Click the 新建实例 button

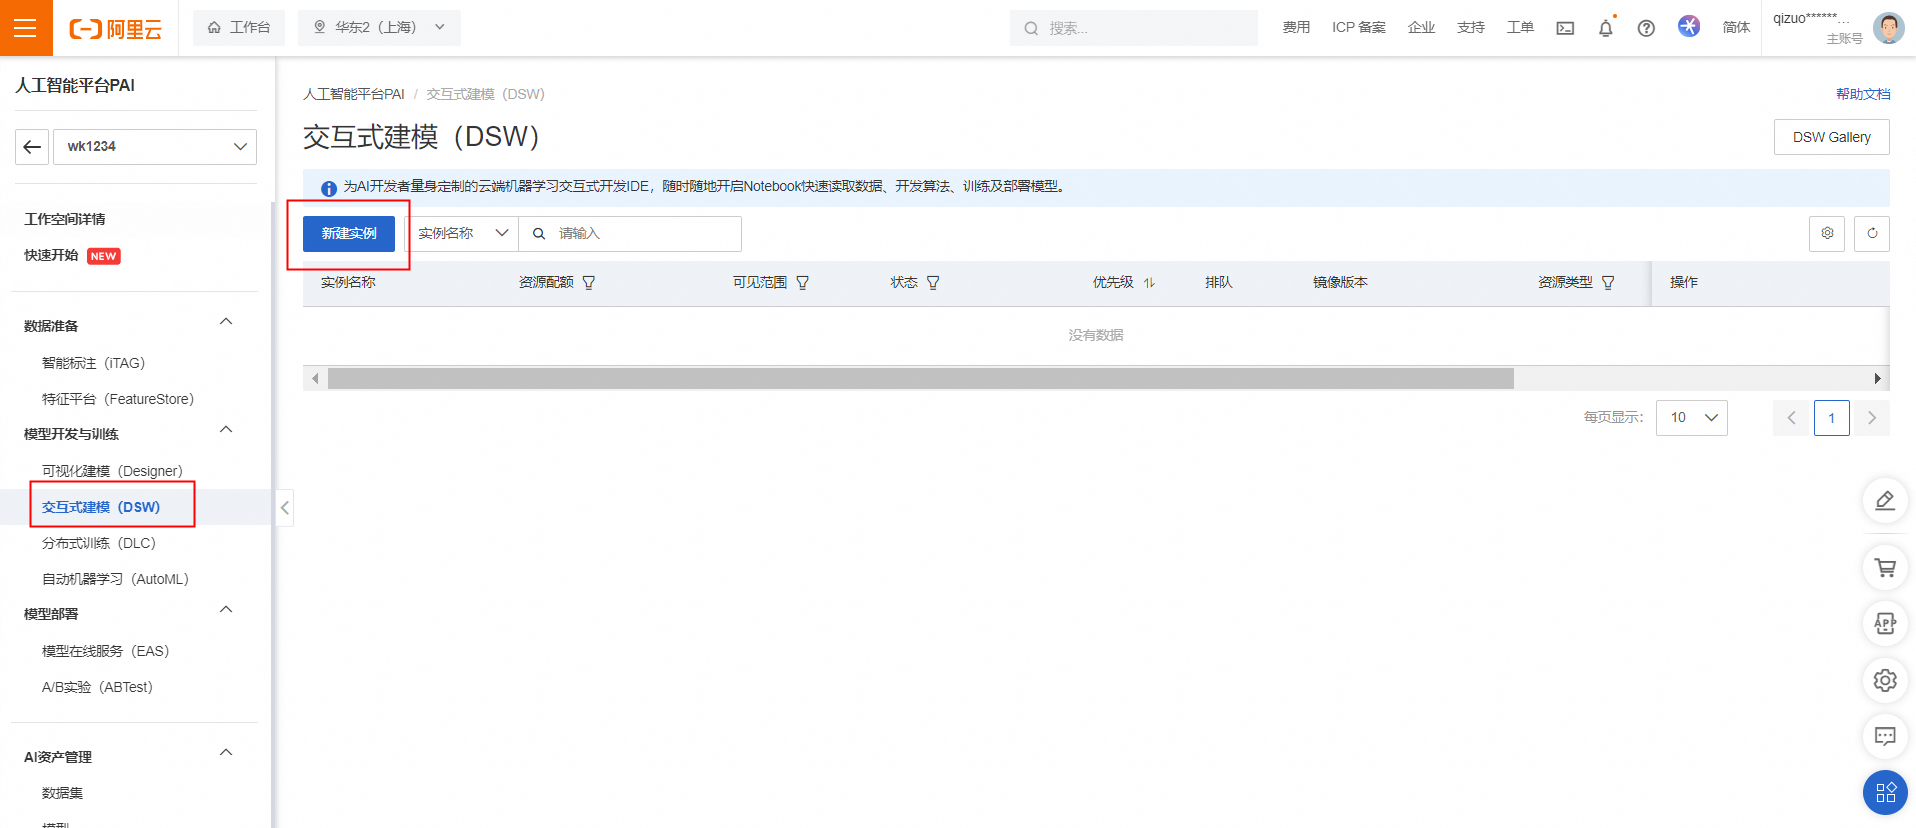pyautogui.click(x=349, y=234)
